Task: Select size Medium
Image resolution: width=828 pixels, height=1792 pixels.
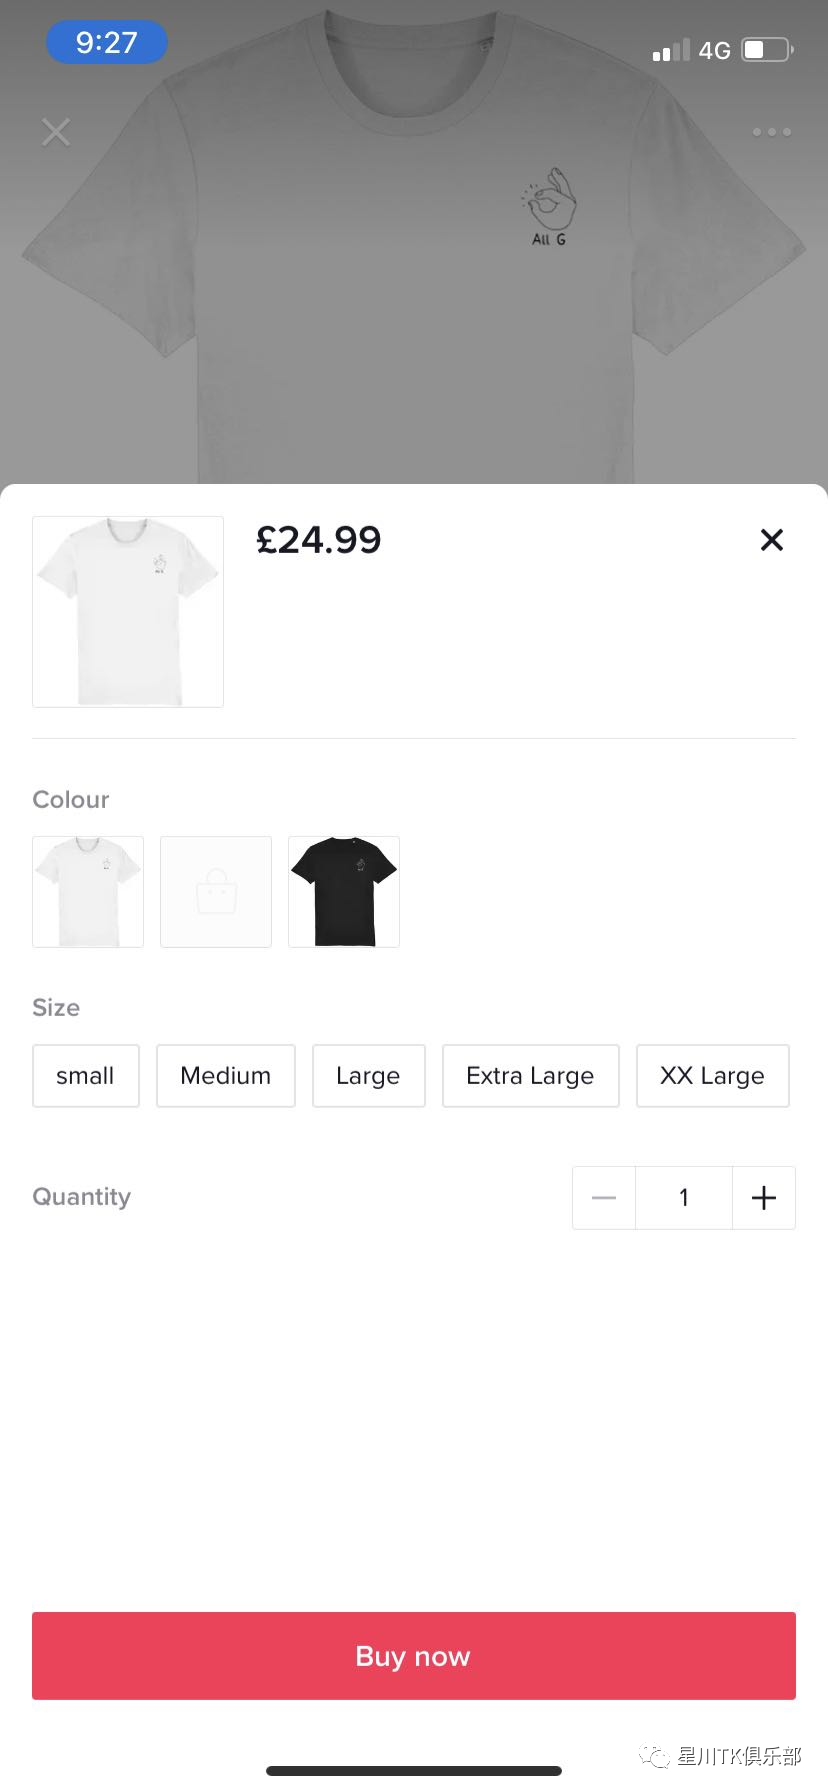Action: (226, 1076)
